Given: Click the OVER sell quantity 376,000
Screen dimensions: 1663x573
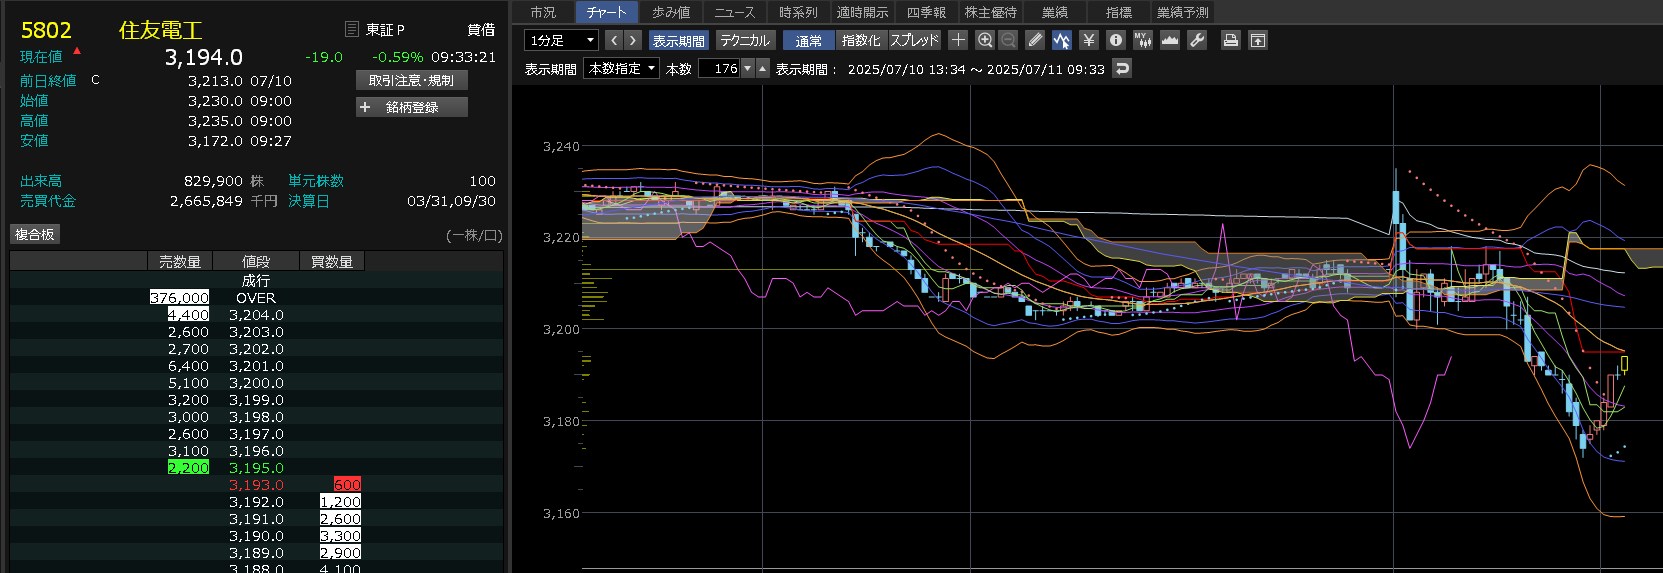Looking at the screenshot, I should pyautogui.click(x=179, y=298).
